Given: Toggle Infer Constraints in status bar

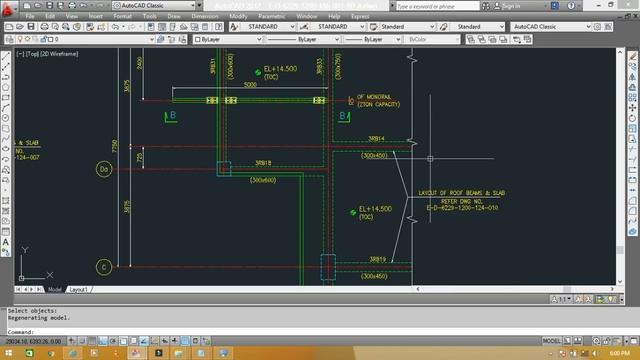Looking at the screenshot, I should (x=72, y=341).
